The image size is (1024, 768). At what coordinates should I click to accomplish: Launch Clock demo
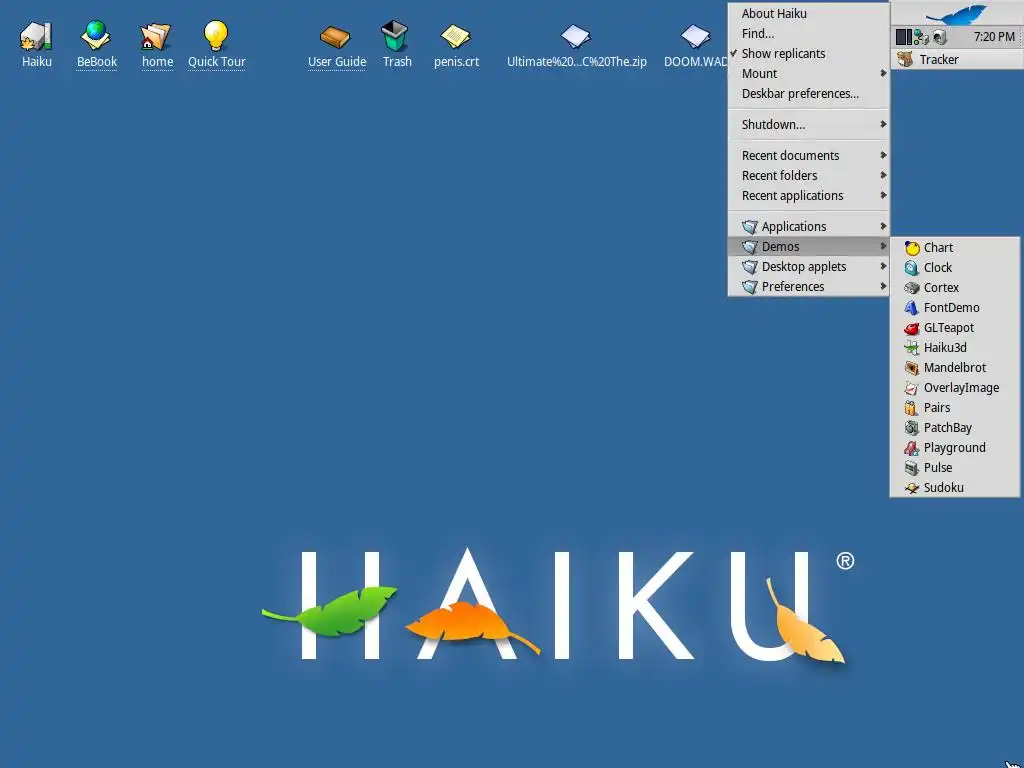pos(955,268)
